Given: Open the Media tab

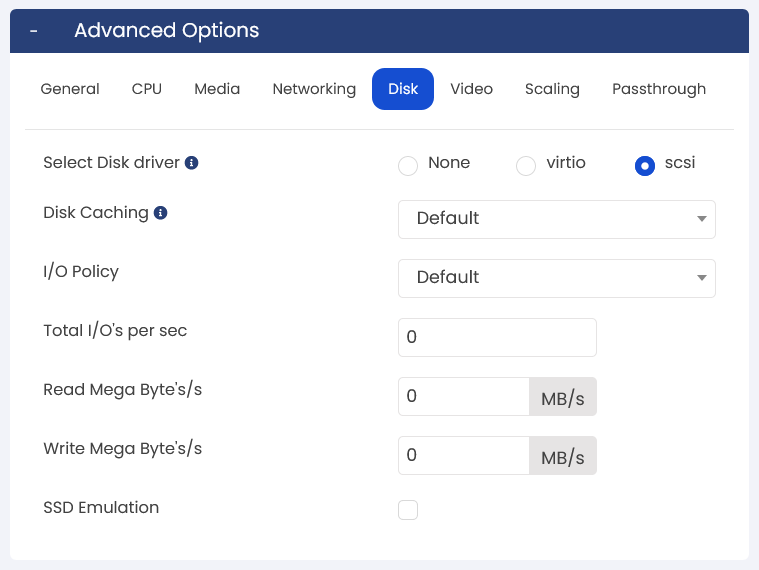Looking at the screenshot, I should click(x=217, y=89).
